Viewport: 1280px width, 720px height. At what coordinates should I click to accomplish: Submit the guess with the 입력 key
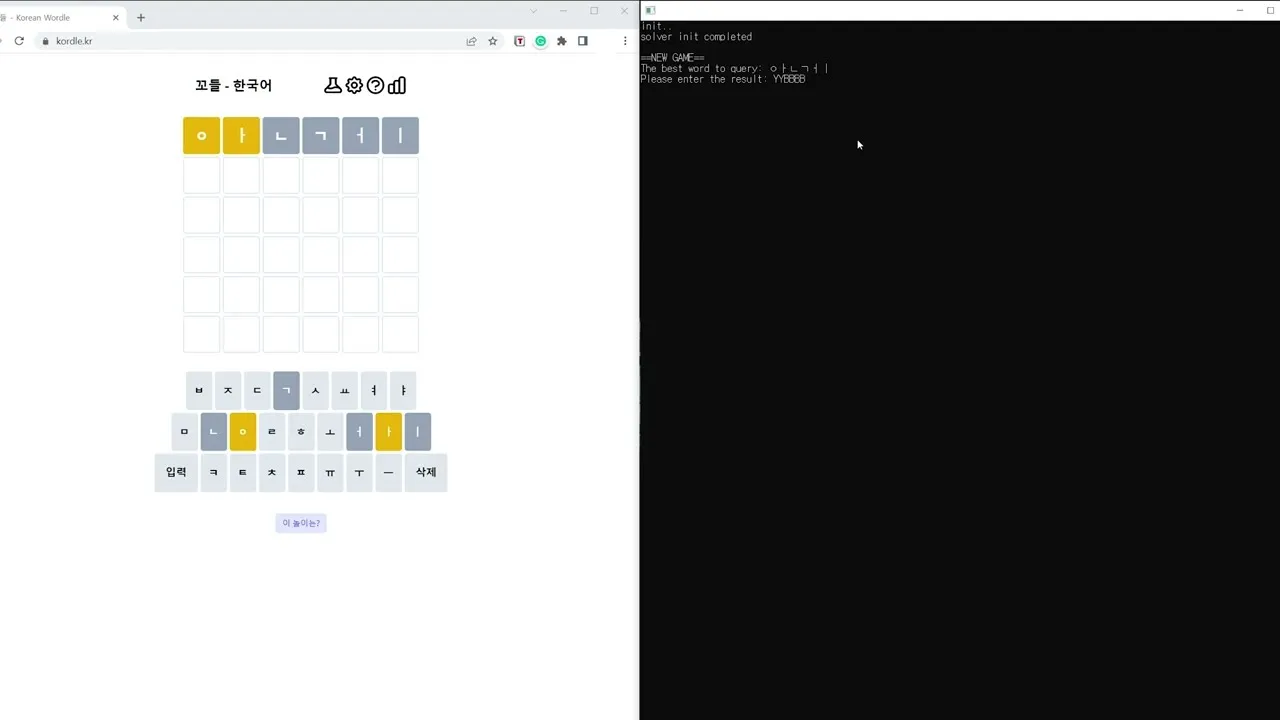[x=176, y=472]
